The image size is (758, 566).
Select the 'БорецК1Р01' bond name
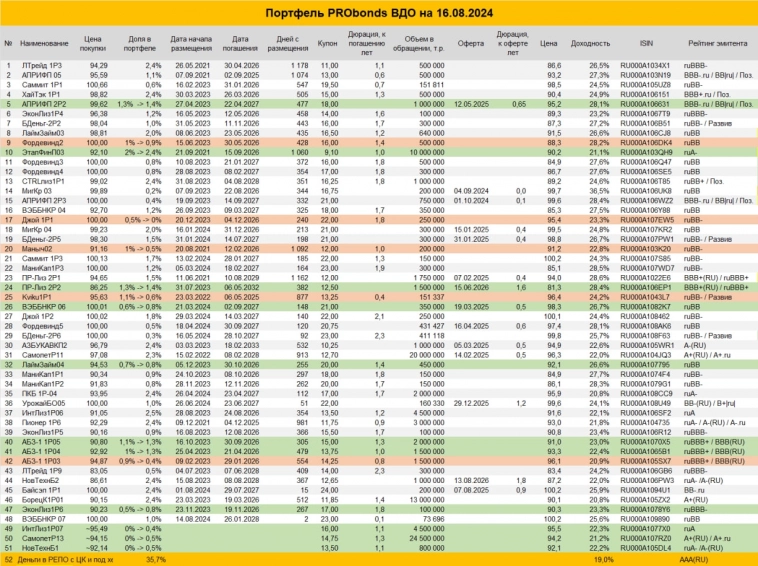point(43,500)
